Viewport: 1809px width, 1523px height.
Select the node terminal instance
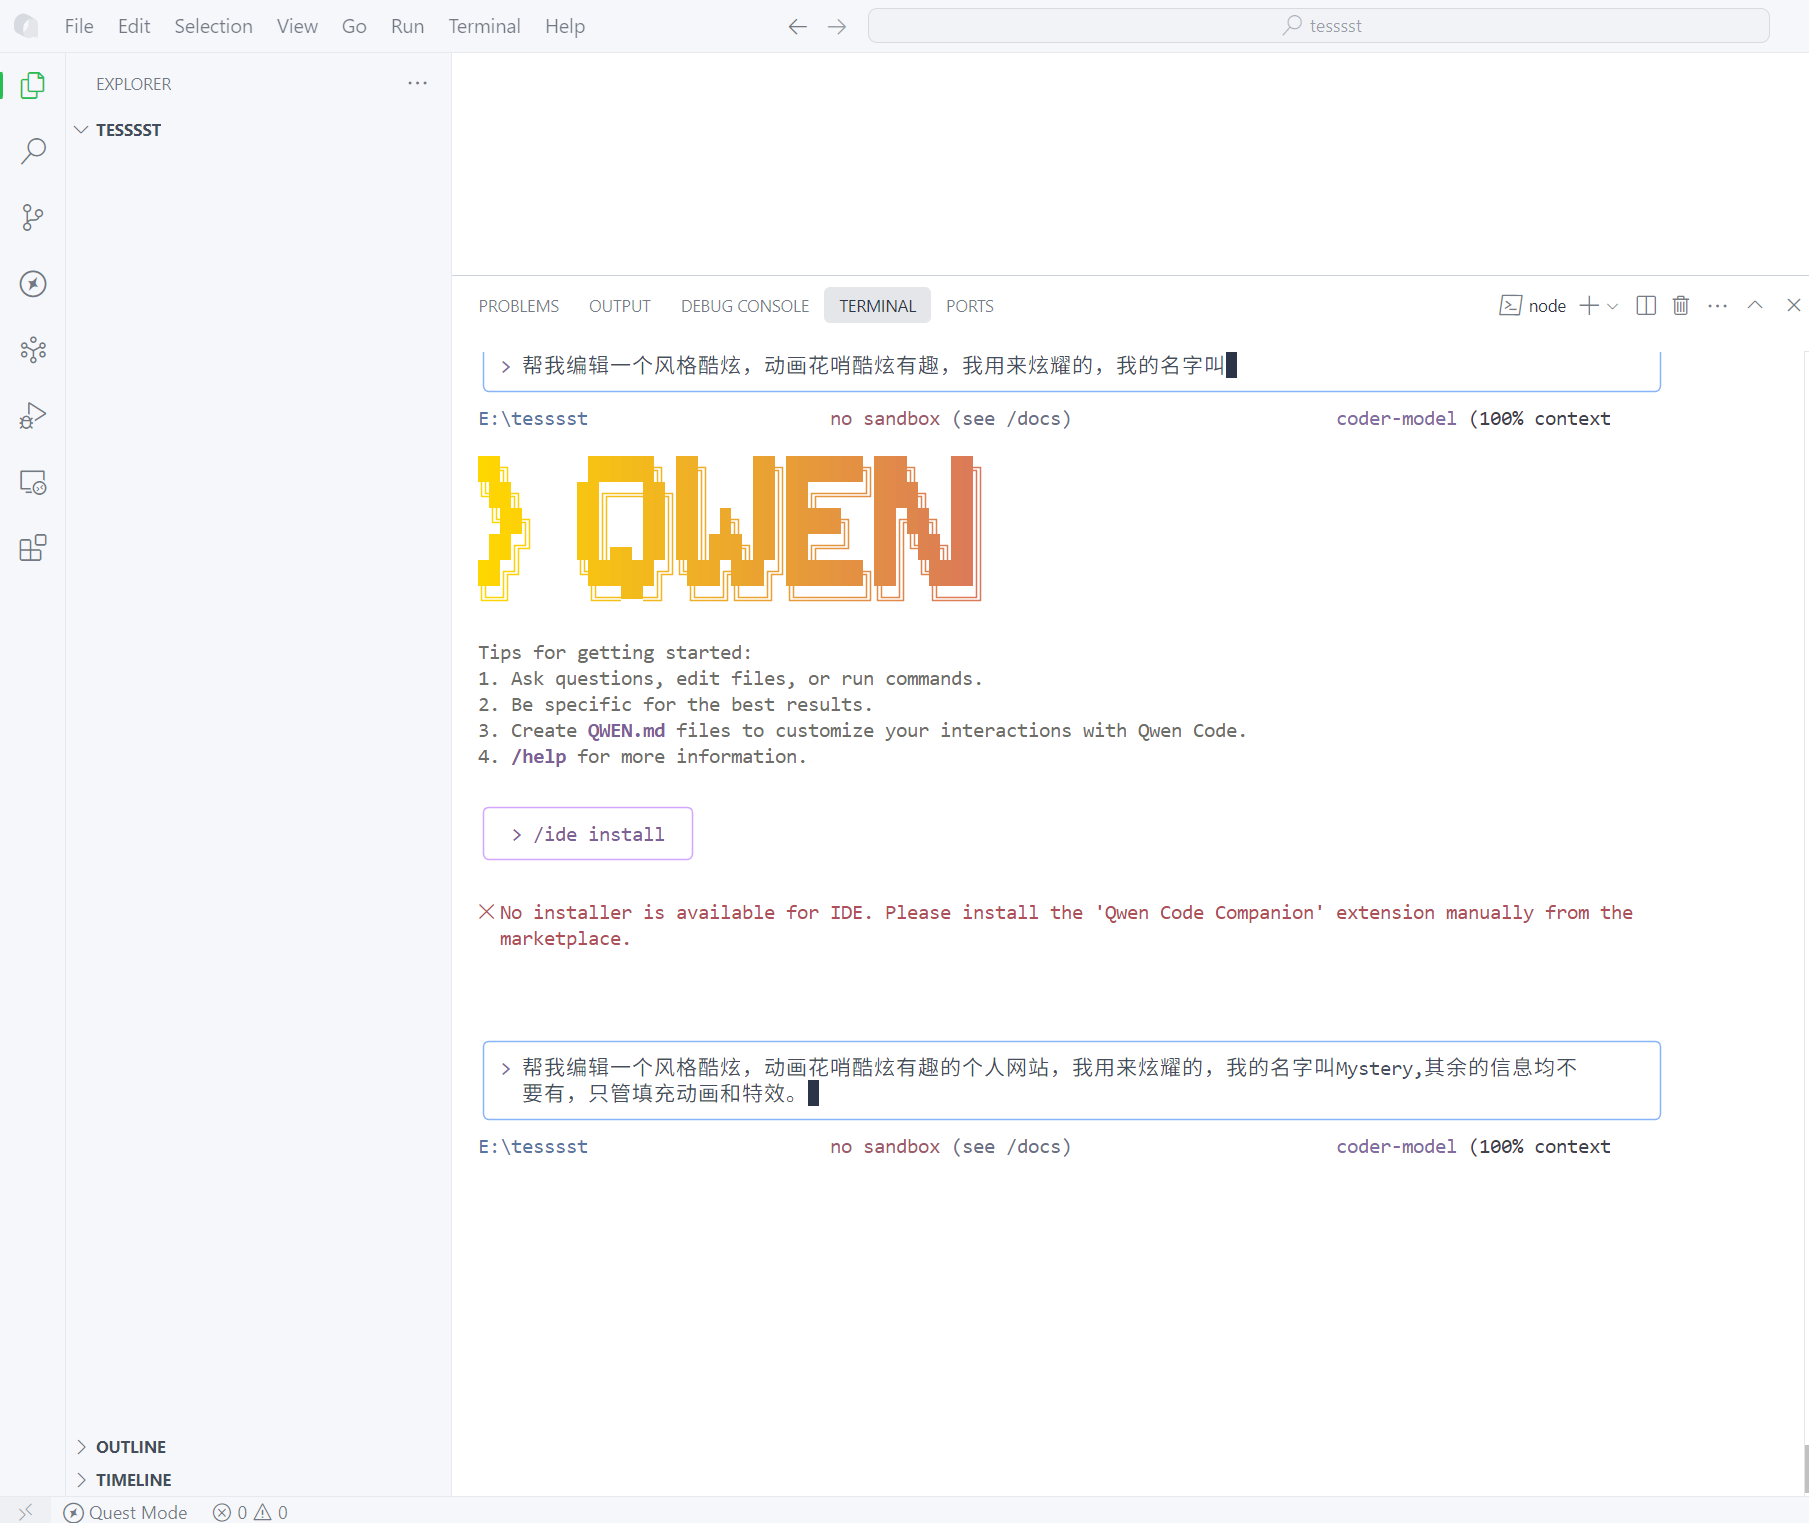pos(1533,306)
